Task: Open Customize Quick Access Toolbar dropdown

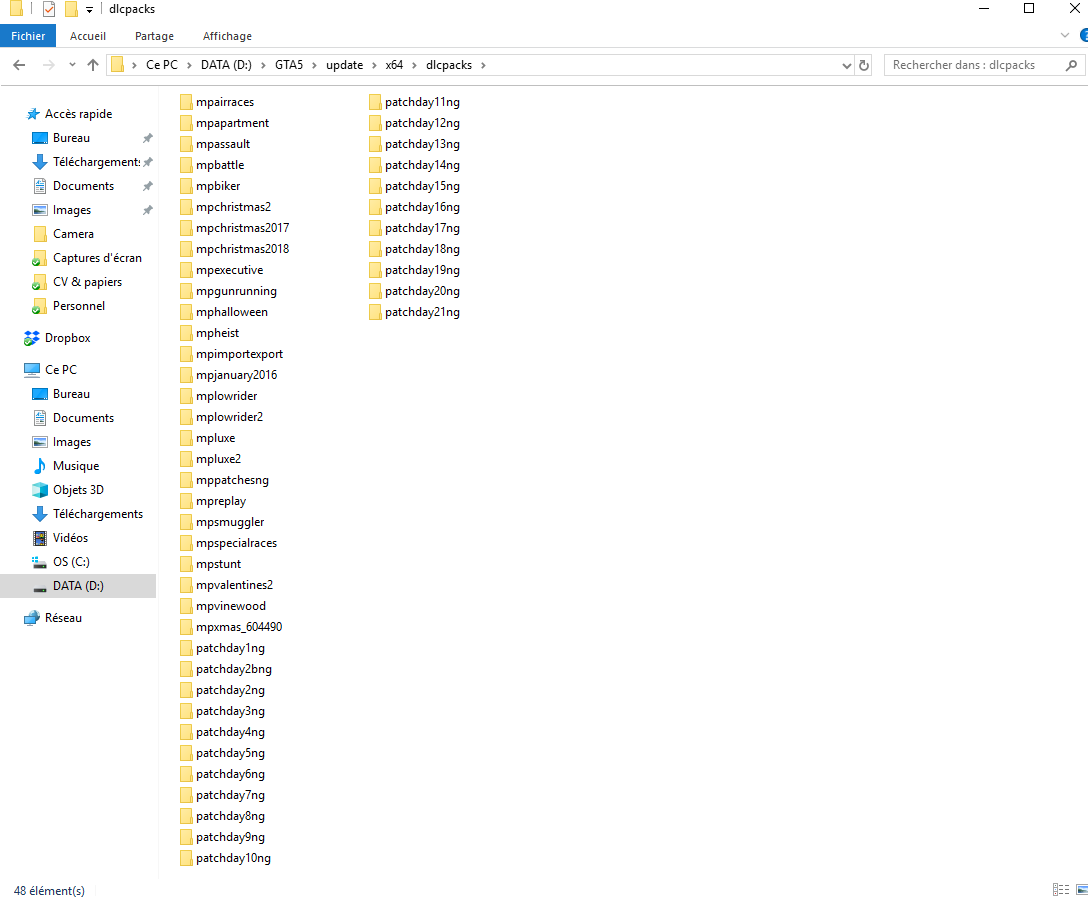Action: point(90,10)
